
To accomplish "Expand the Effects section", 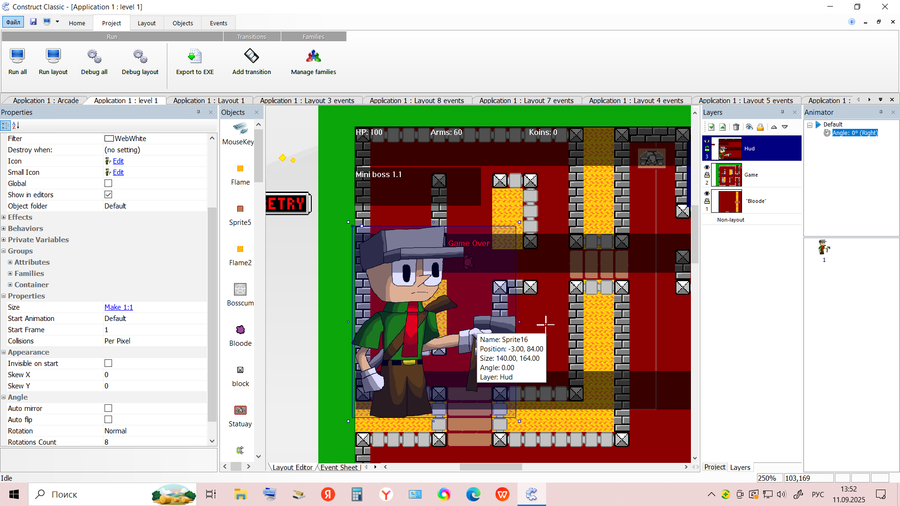I will pyautogui.click(x=3, y=217).
